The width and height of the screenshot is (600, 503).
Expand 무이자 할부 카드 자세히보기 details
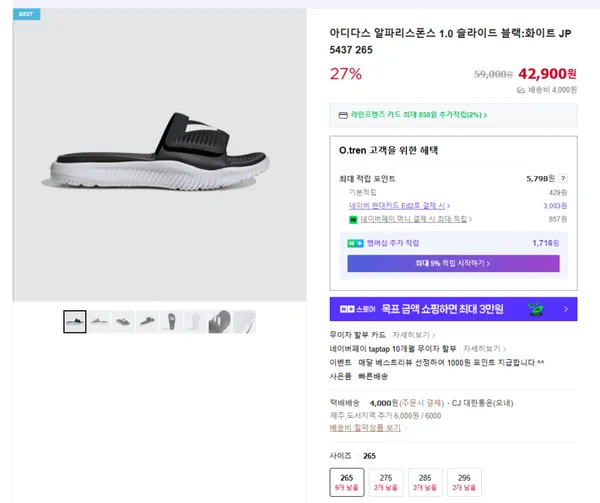coord(413,336)
